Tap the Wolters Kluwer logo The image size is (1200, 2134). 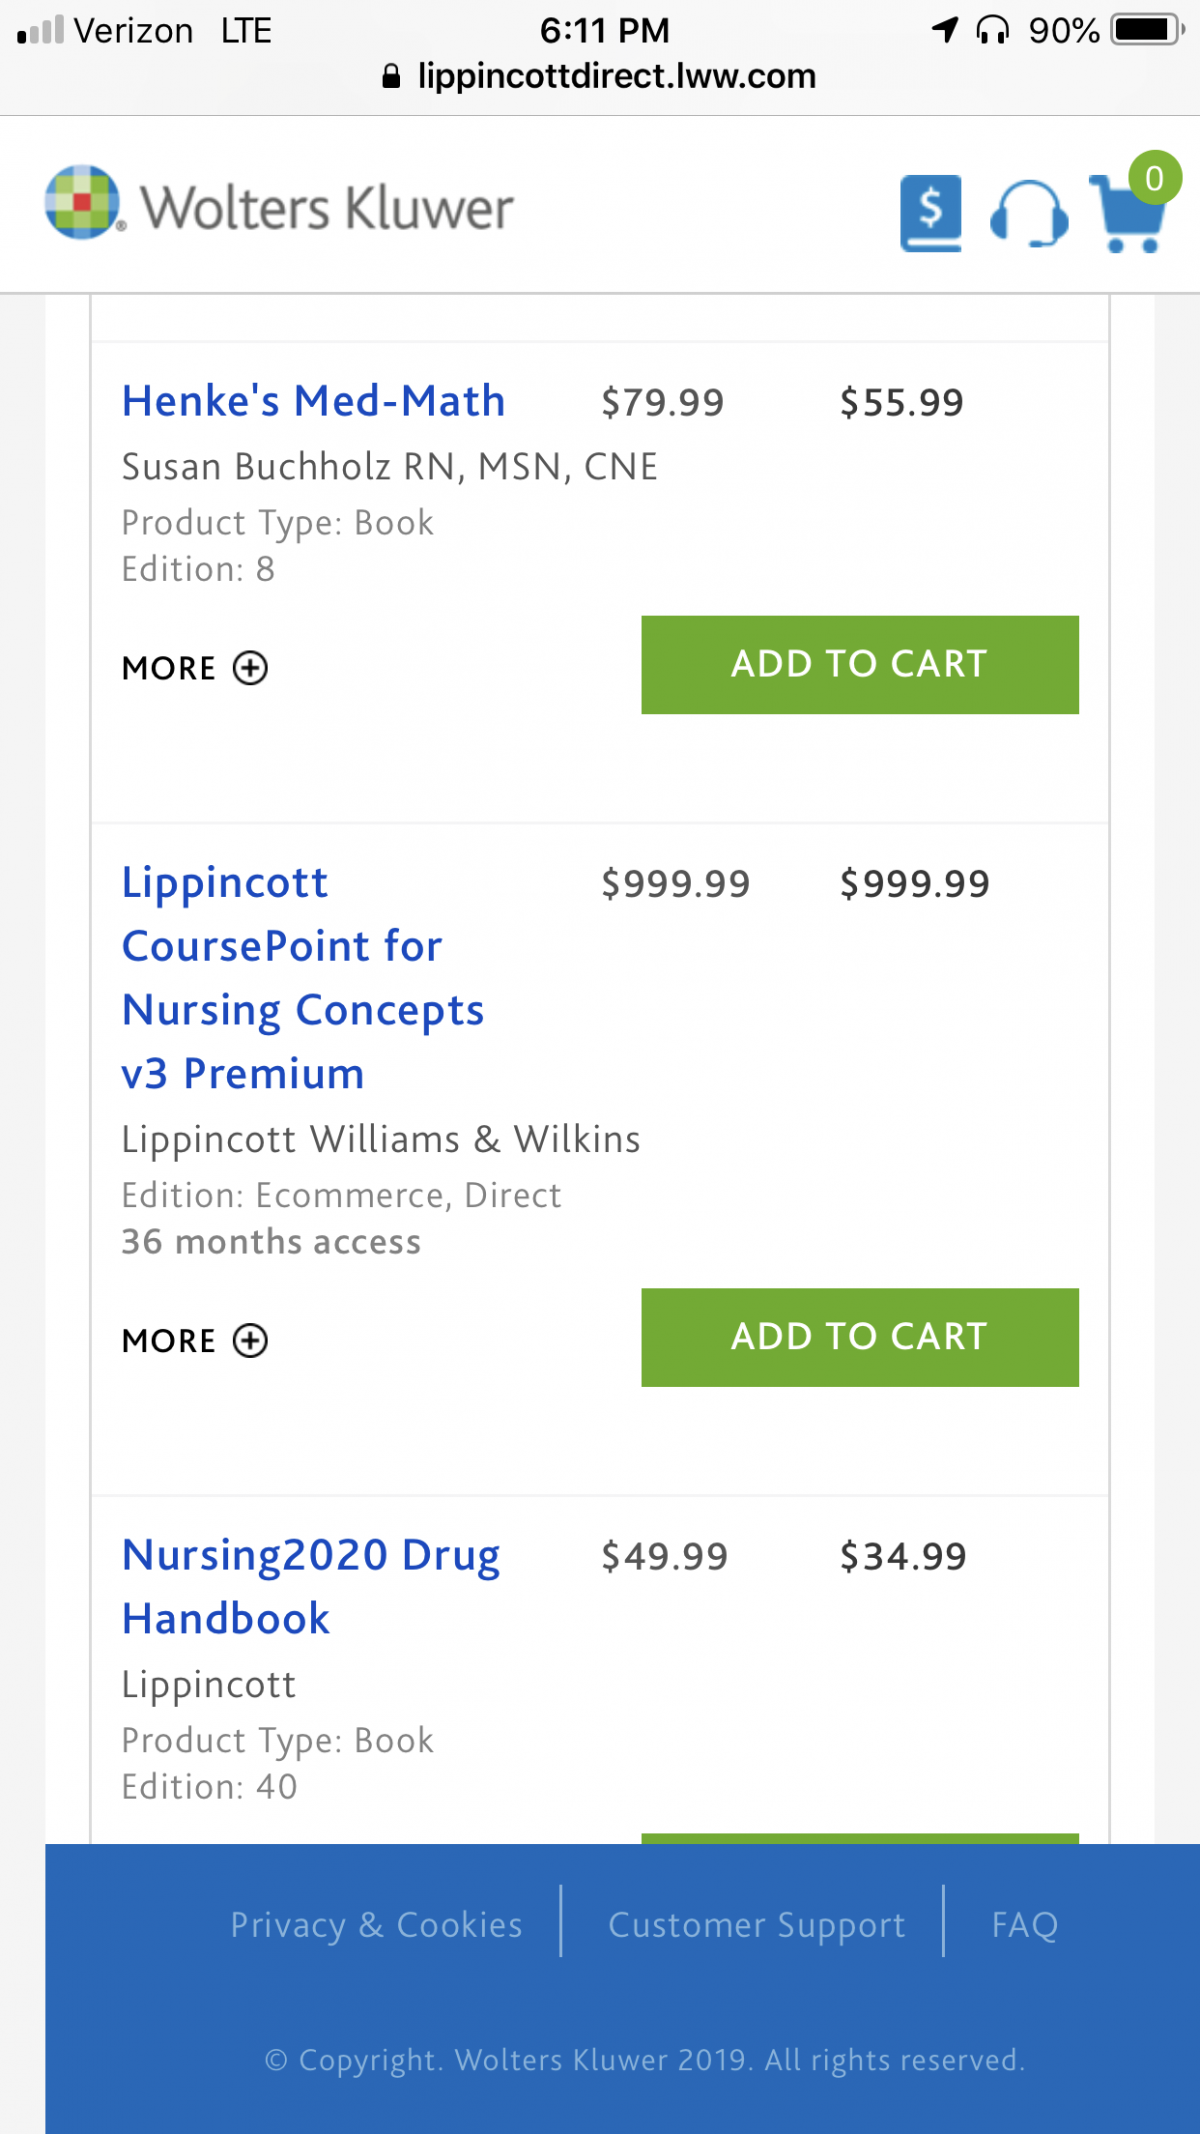(x=279, y=204)
